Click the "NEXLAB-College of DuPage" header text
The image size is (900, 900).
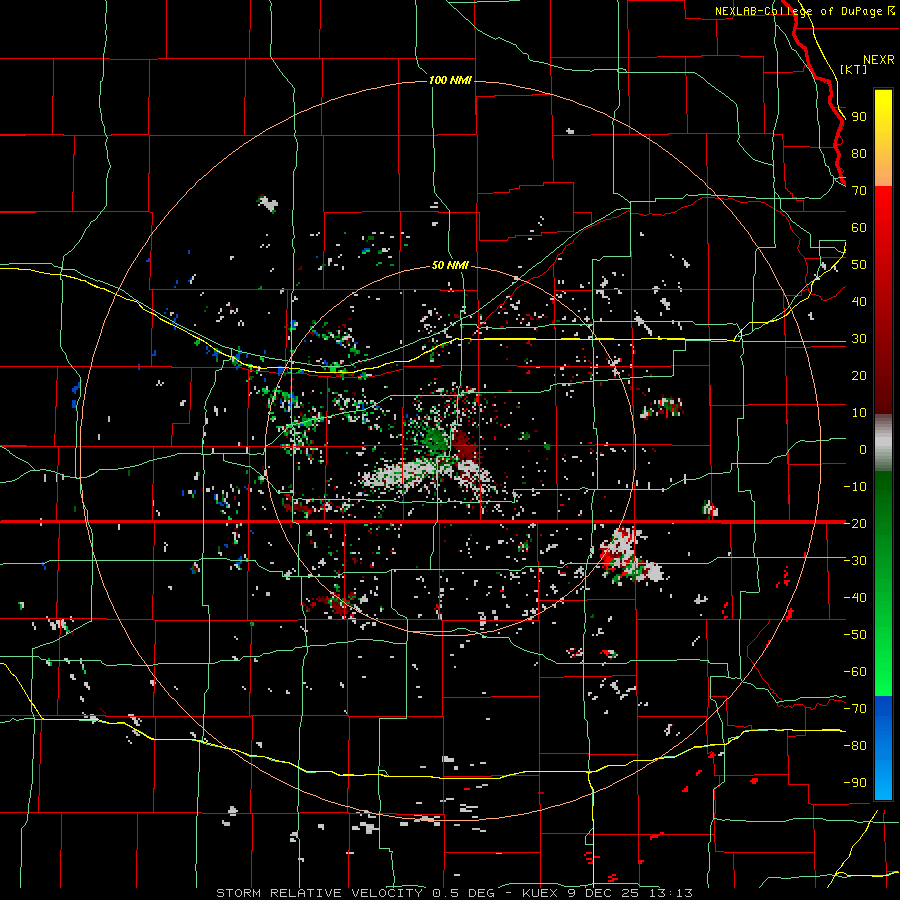tap(799, 11)
